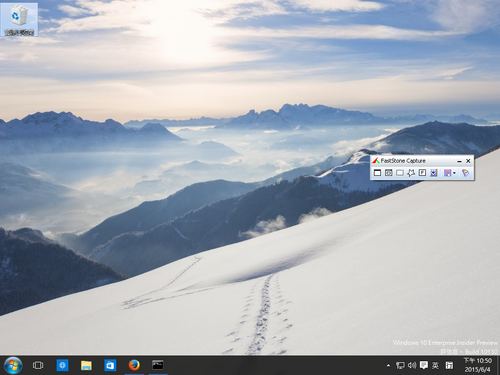Open the Recycle Bin desktop icon
The image size is (500, 375).
19,19
